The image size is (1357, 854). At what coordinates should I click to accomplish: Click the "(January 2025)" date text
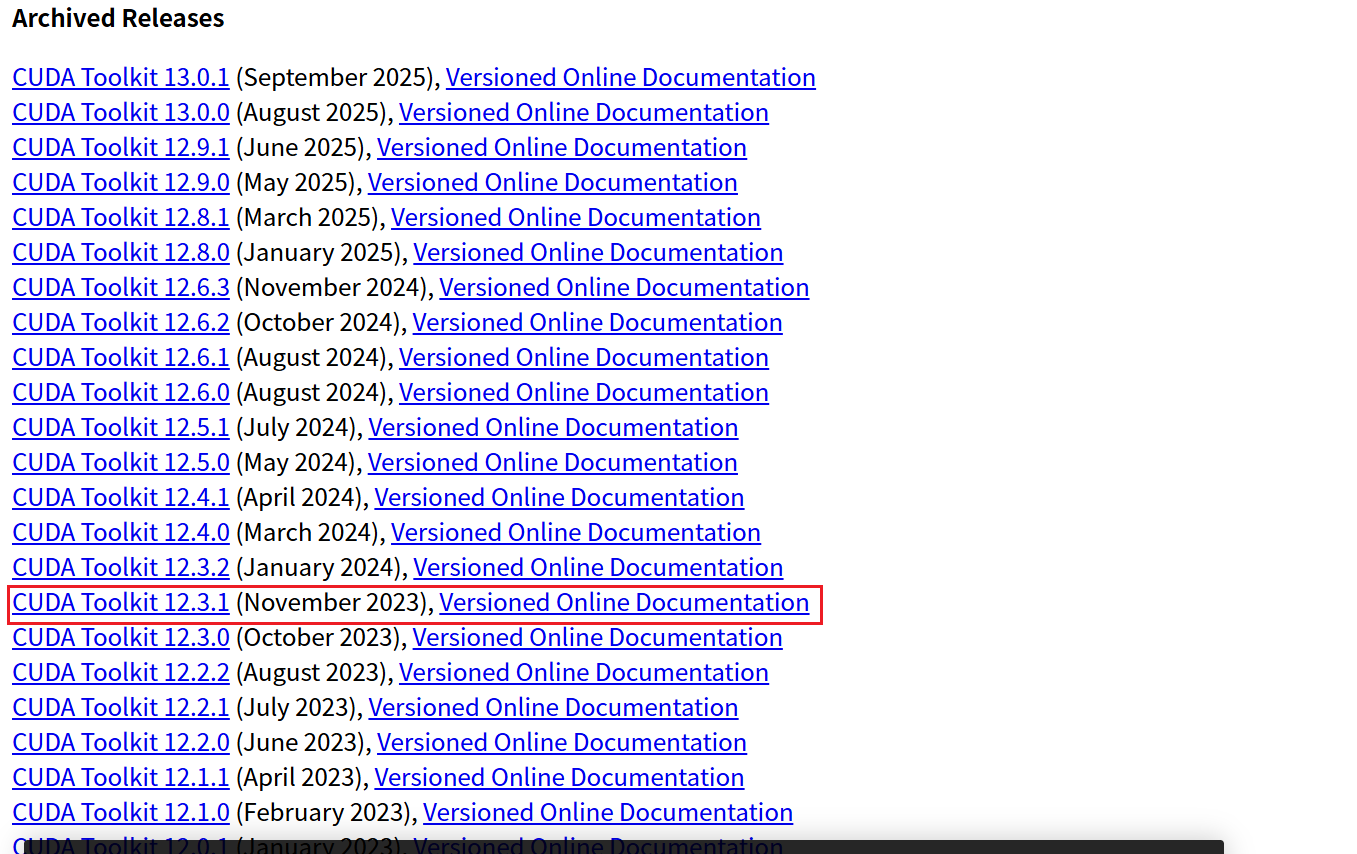(318, 252)
